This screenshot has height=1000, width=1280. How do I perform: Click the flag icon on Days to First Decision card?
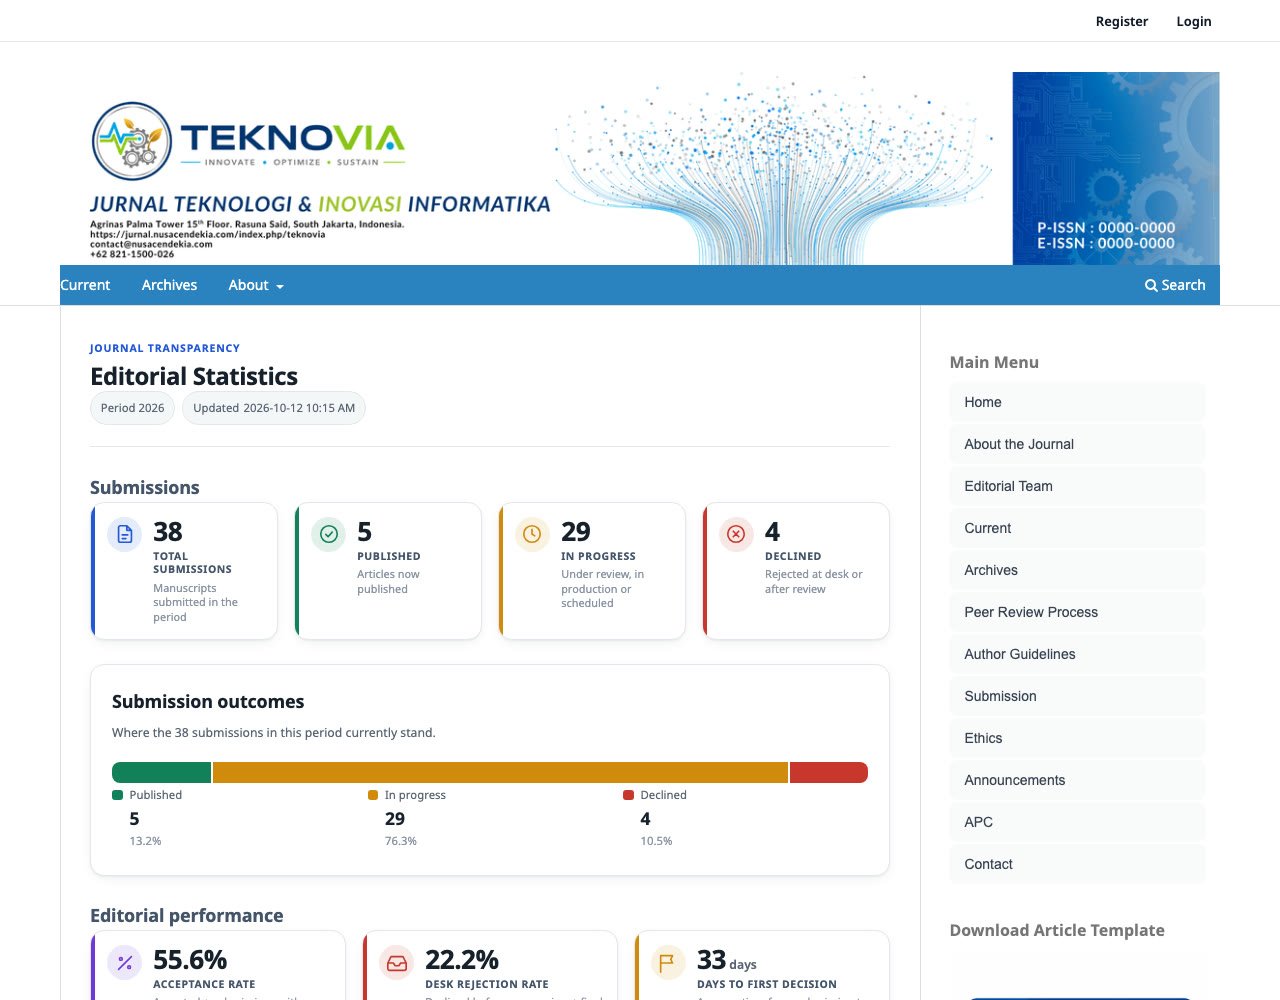point(669,963)
